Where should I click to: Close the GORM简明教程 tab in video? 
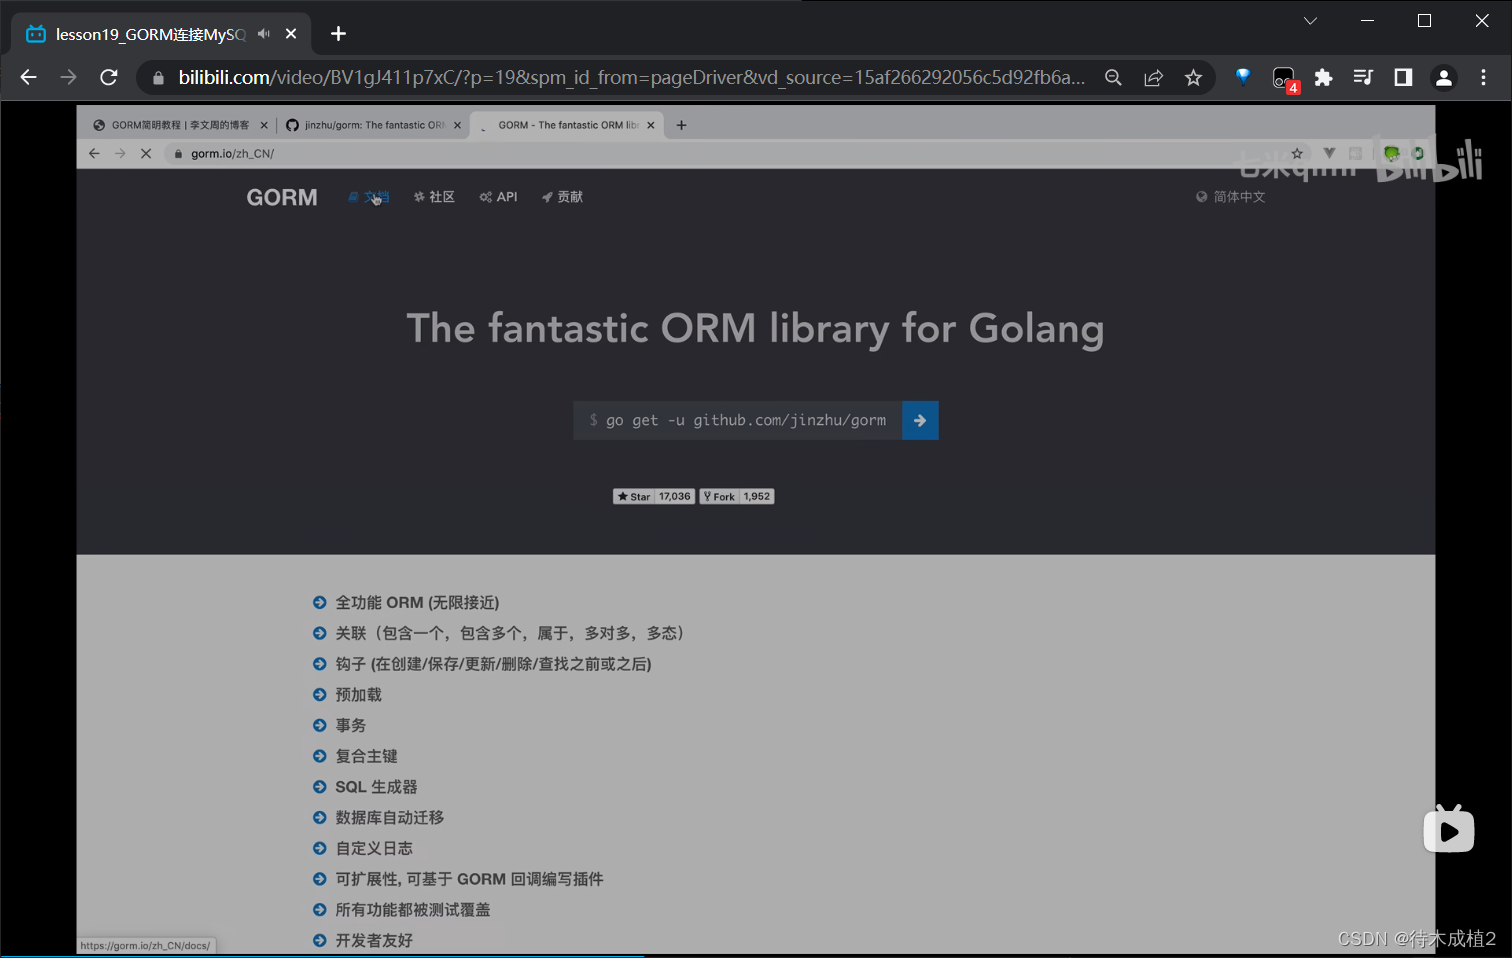pyautogui.click(x=264, y=125)
